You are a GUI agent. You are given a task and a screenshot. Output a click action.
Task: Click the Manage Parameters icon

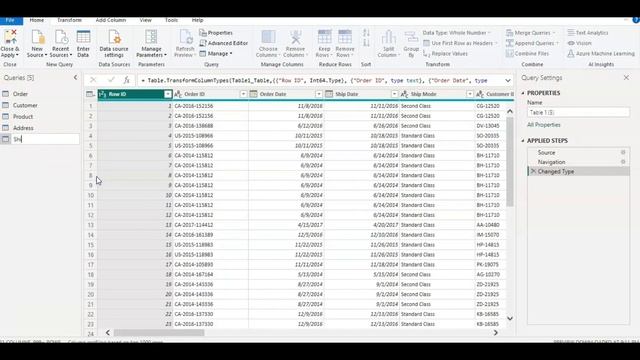click(151, 37)
